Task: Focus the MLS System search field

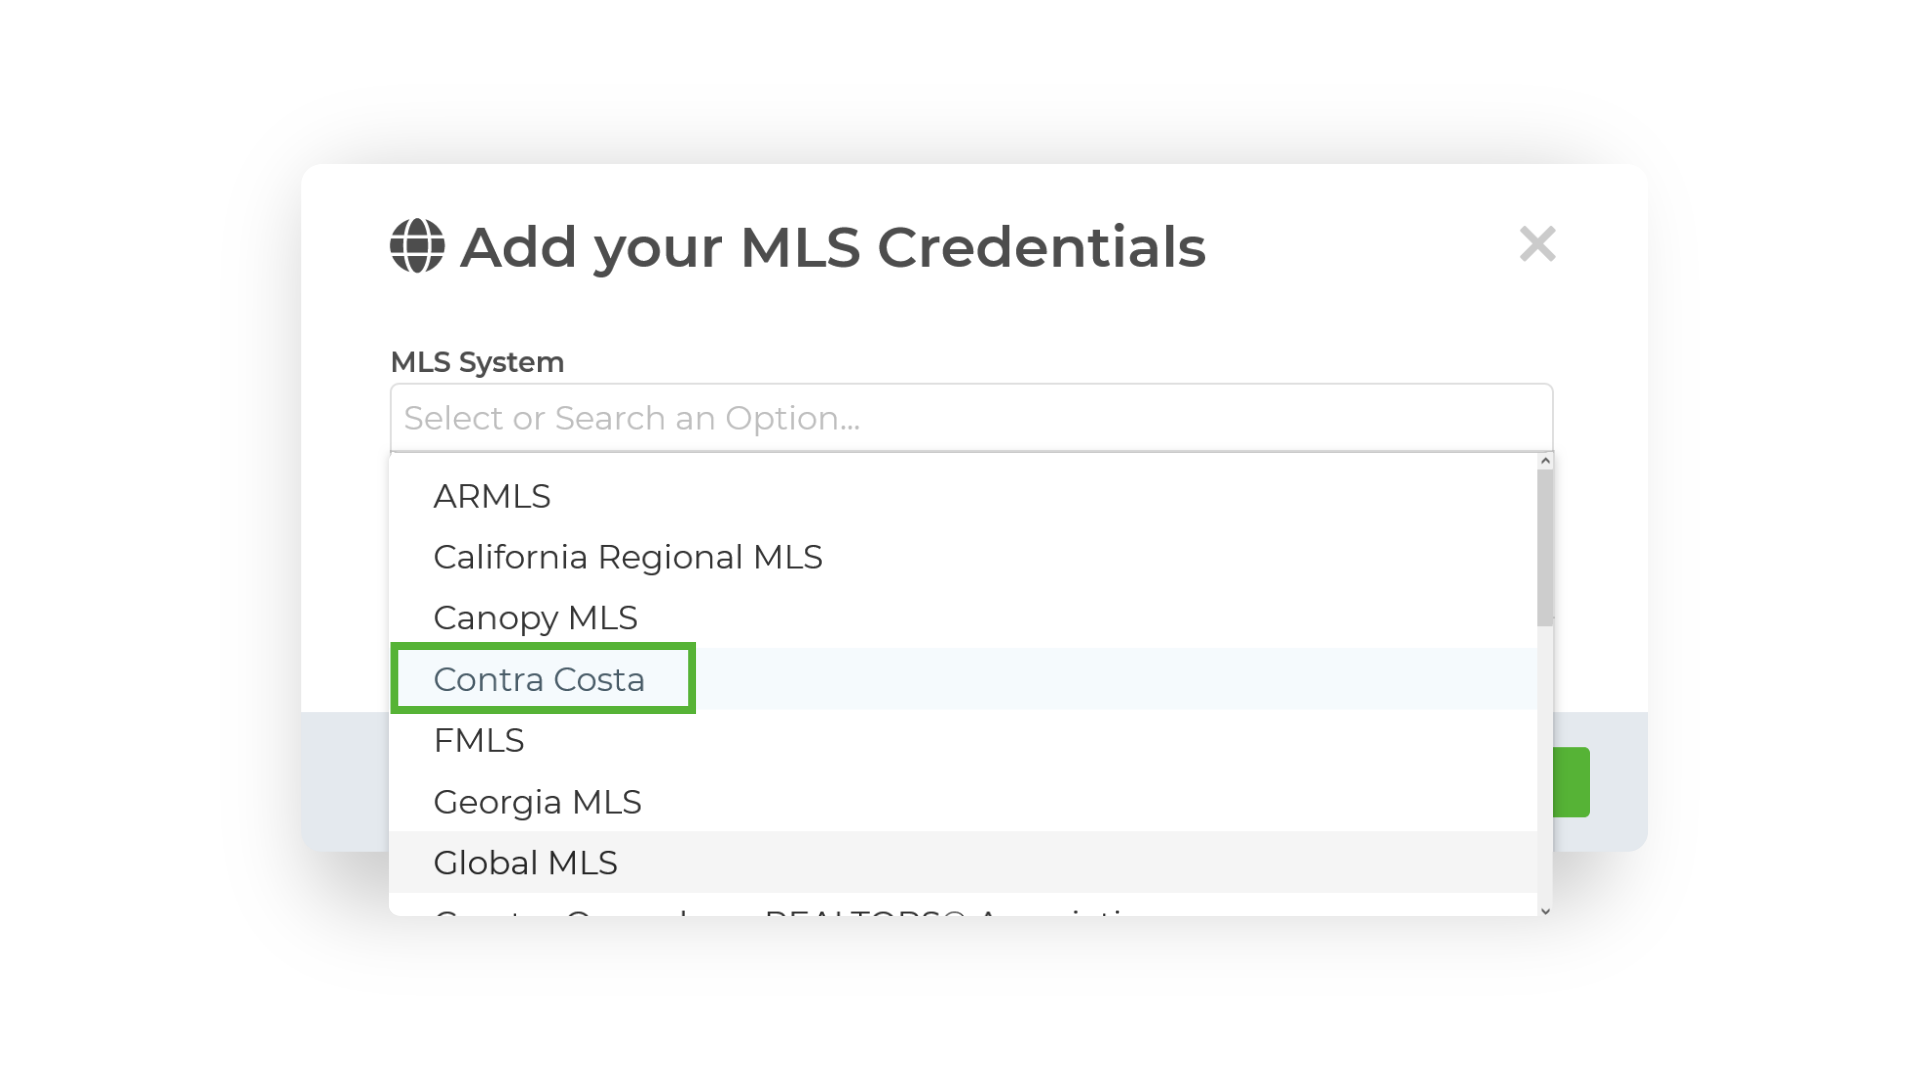Action: tap(971, 418)
